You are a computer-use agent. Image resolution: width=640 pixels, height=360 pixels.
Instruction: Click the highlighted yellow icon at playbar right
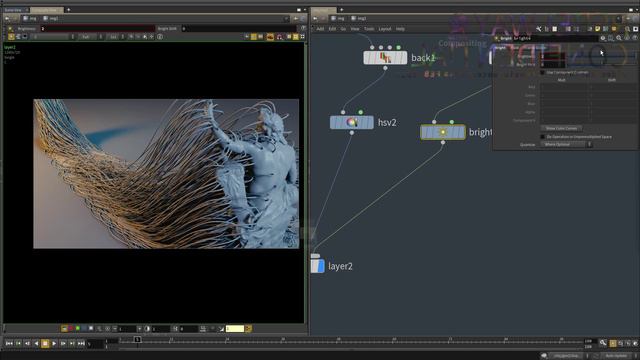click(x=613, y=344)
